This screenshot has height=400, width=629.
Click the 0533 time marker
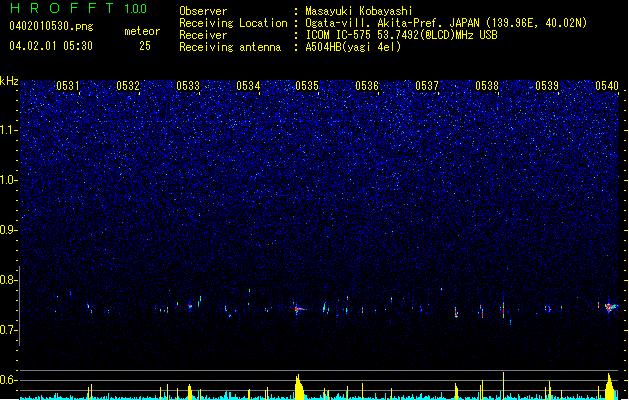pos(188,86)
